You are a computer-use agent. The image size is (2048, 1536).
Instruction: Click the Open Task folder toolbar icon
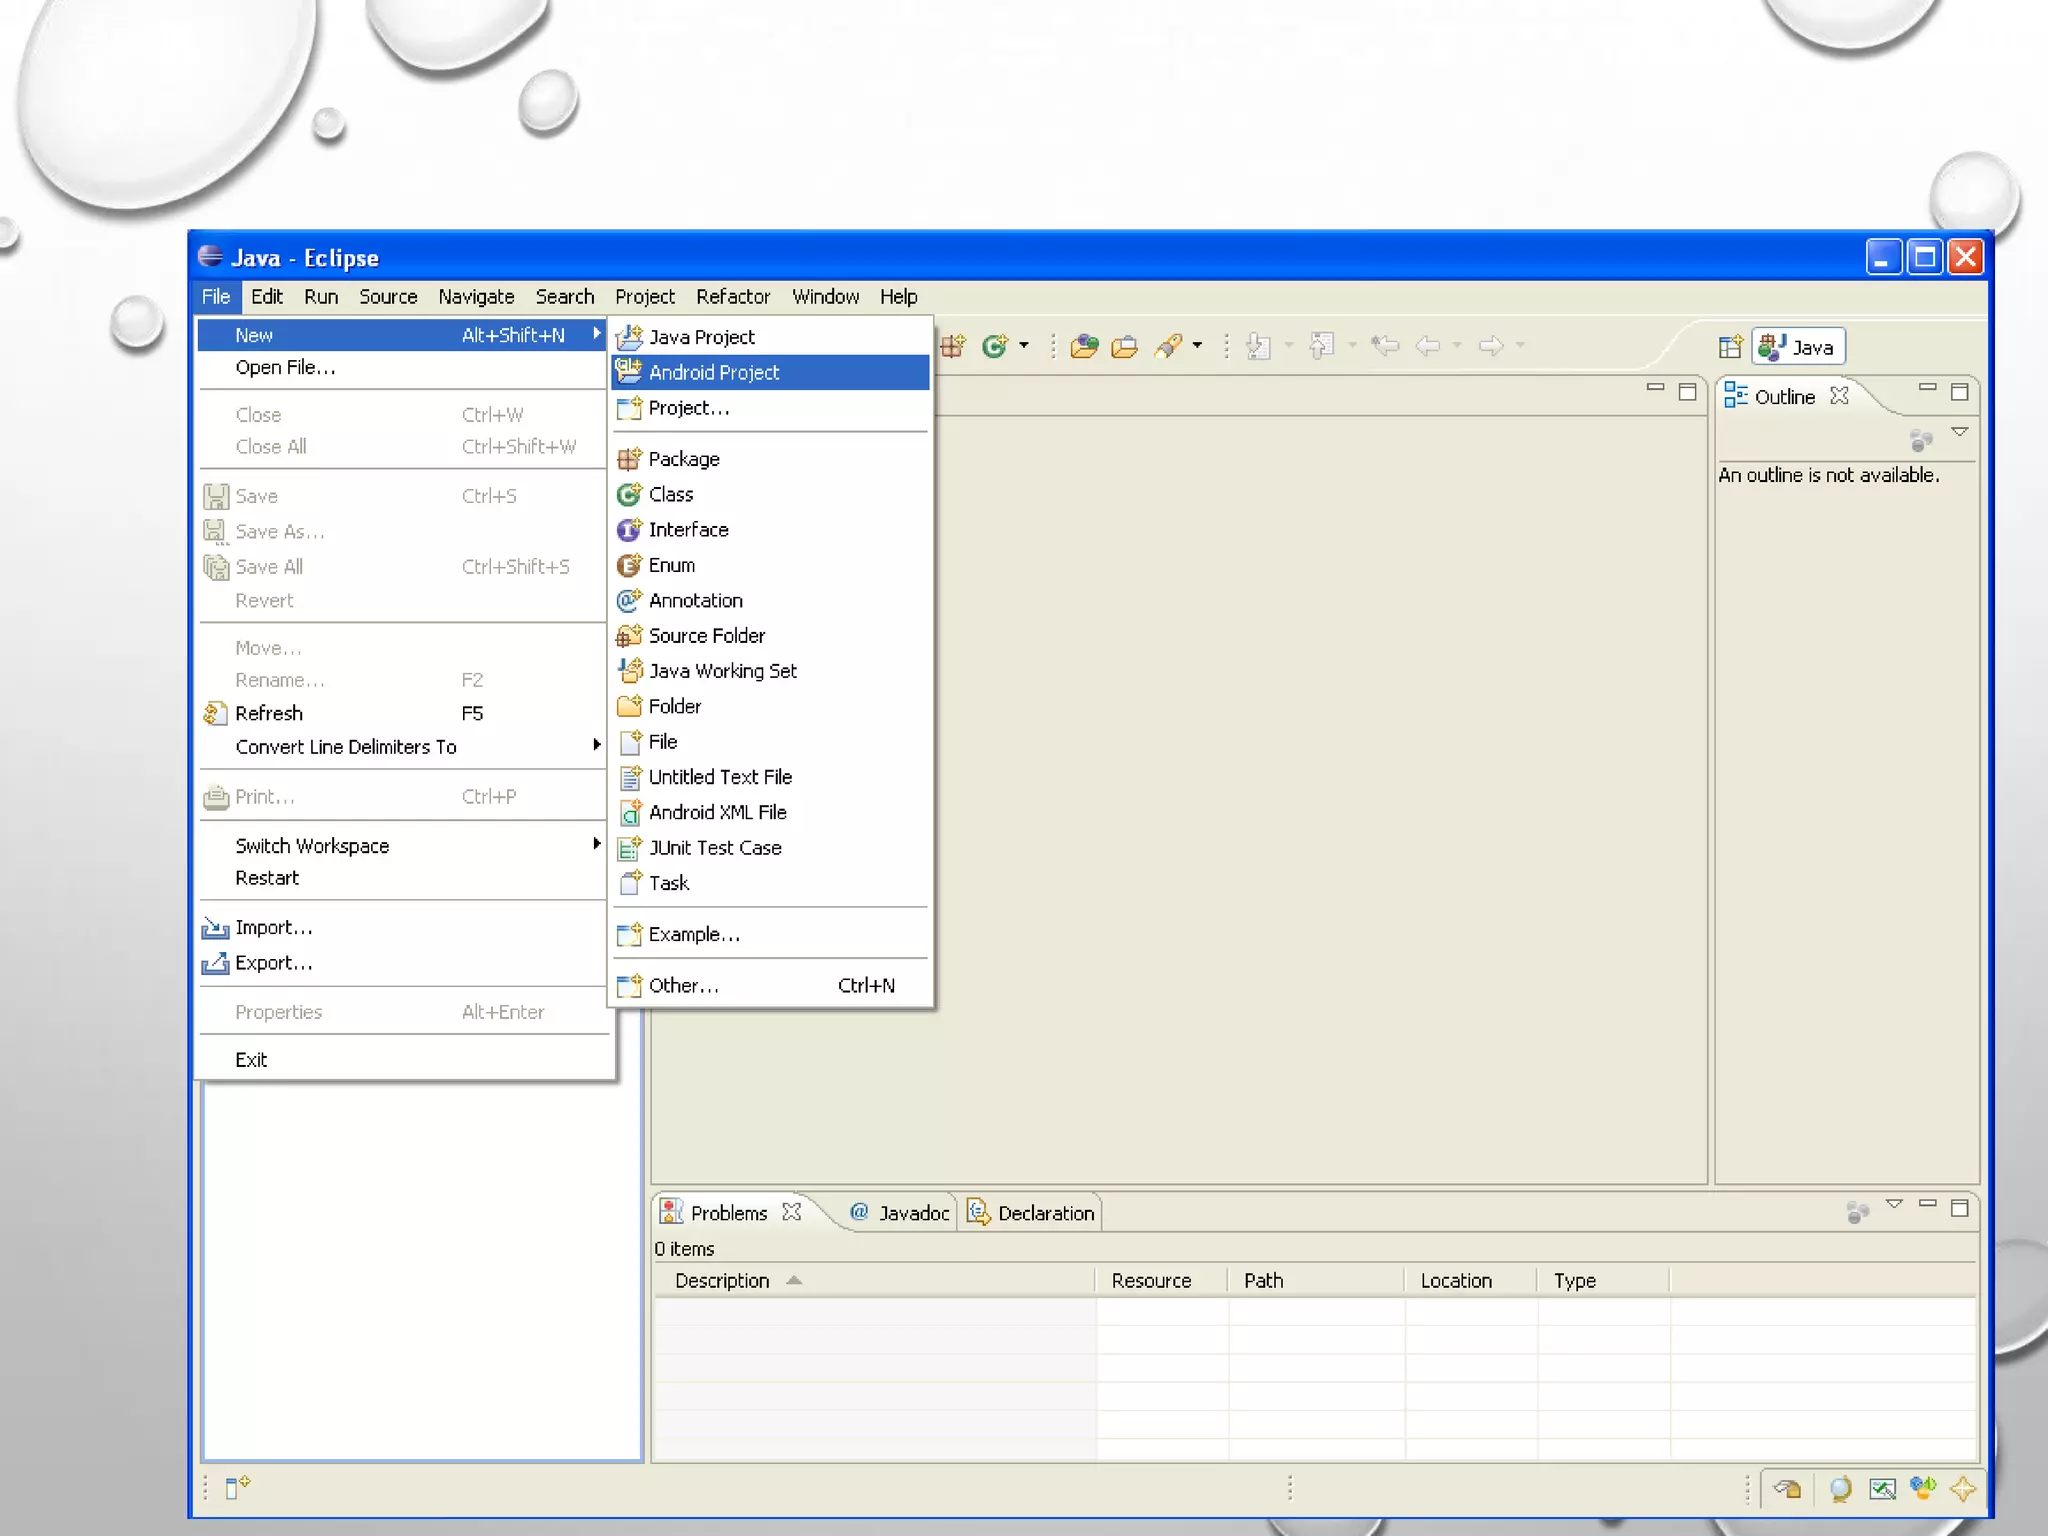pyautogui.click(x=1125, y=346)
